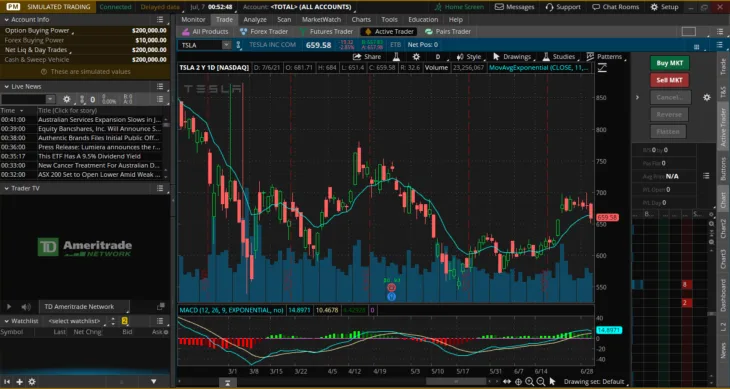
Task: Open Chat Rooms
Action: pyautogui.click(x=615, y=7)
